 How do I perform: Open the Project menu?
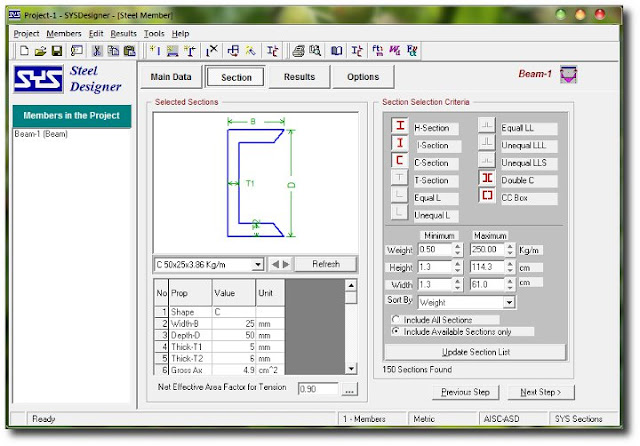coord(27,34)
